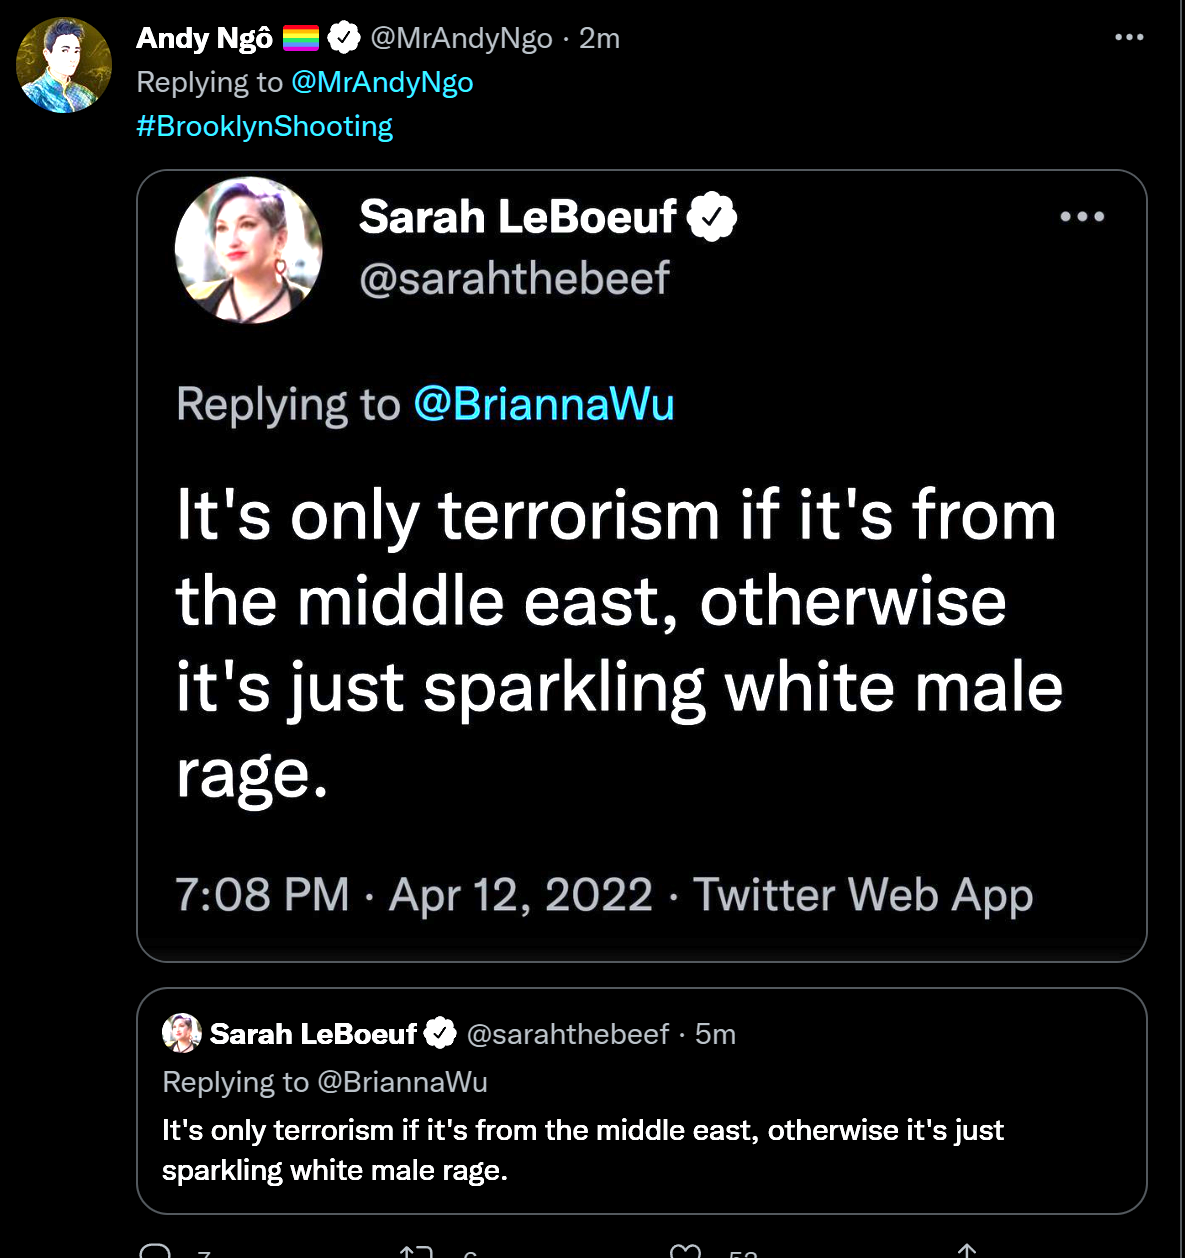Image resolution: width=1185 pixels, height=1258 pixels.
Task: Click small Sarah LeBoeuf avatar in quoted tweet
Action: tap(182, 1033)
